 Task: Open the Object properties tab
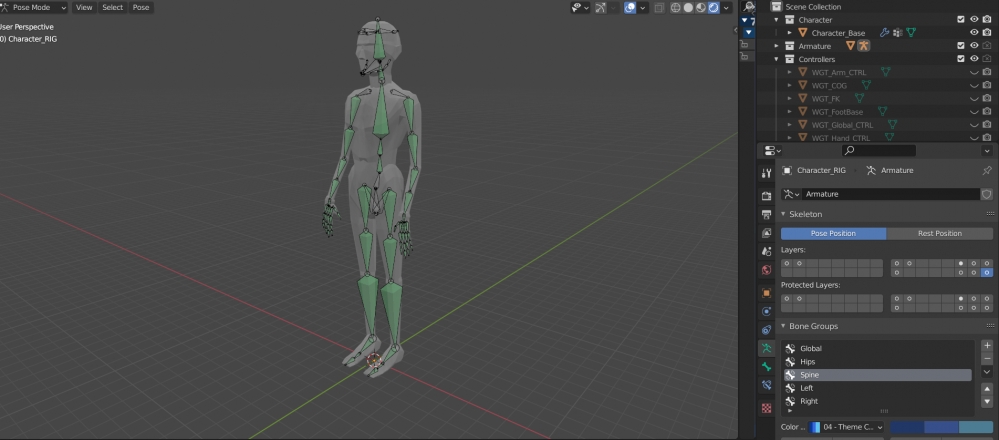point(766,293)
